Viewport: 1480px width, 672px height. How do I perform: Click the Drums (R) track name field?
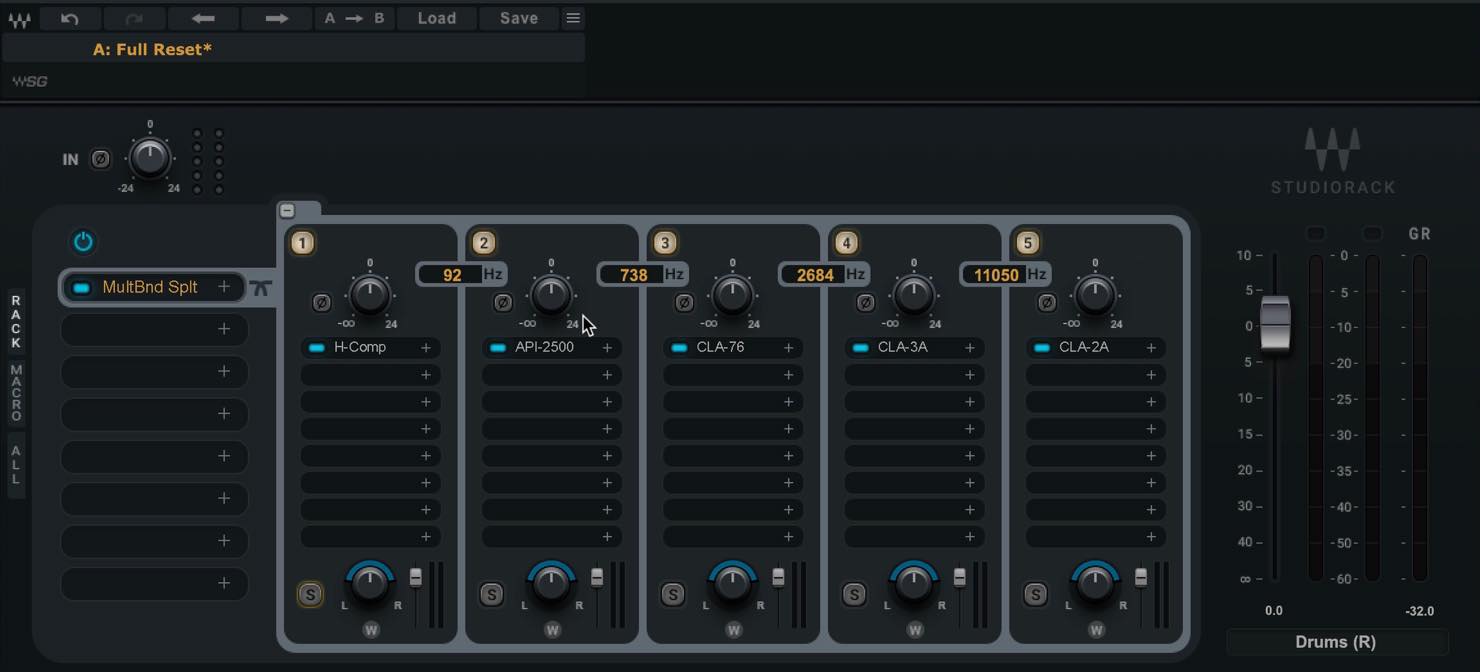point(1337,642)
